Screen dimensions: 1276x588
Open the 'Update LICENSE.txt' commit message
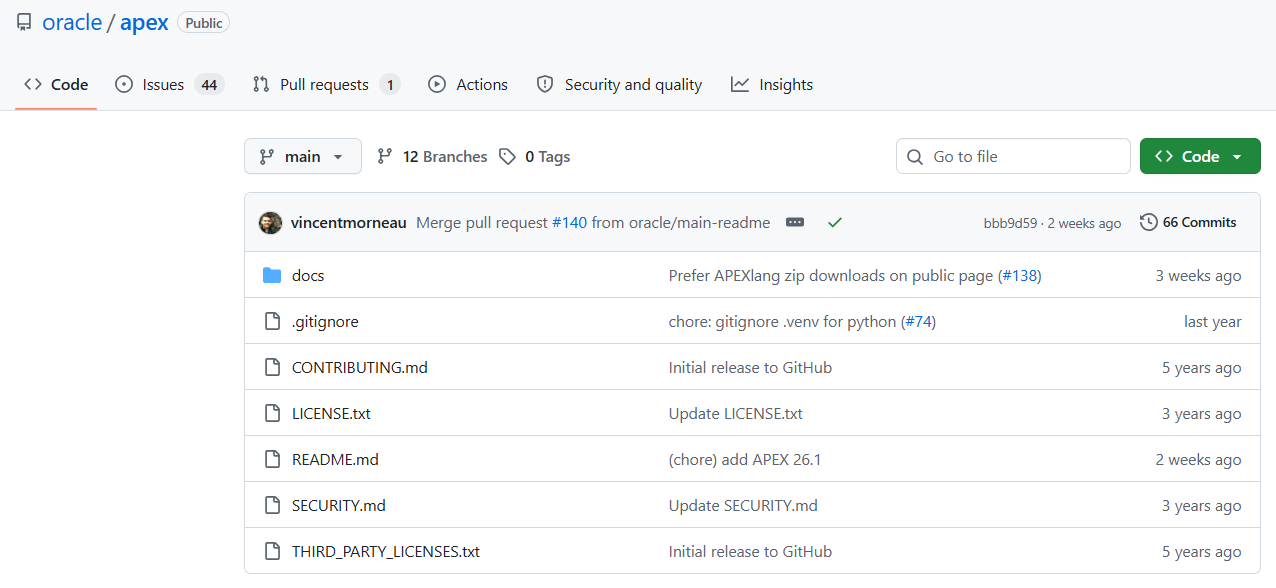735,413
